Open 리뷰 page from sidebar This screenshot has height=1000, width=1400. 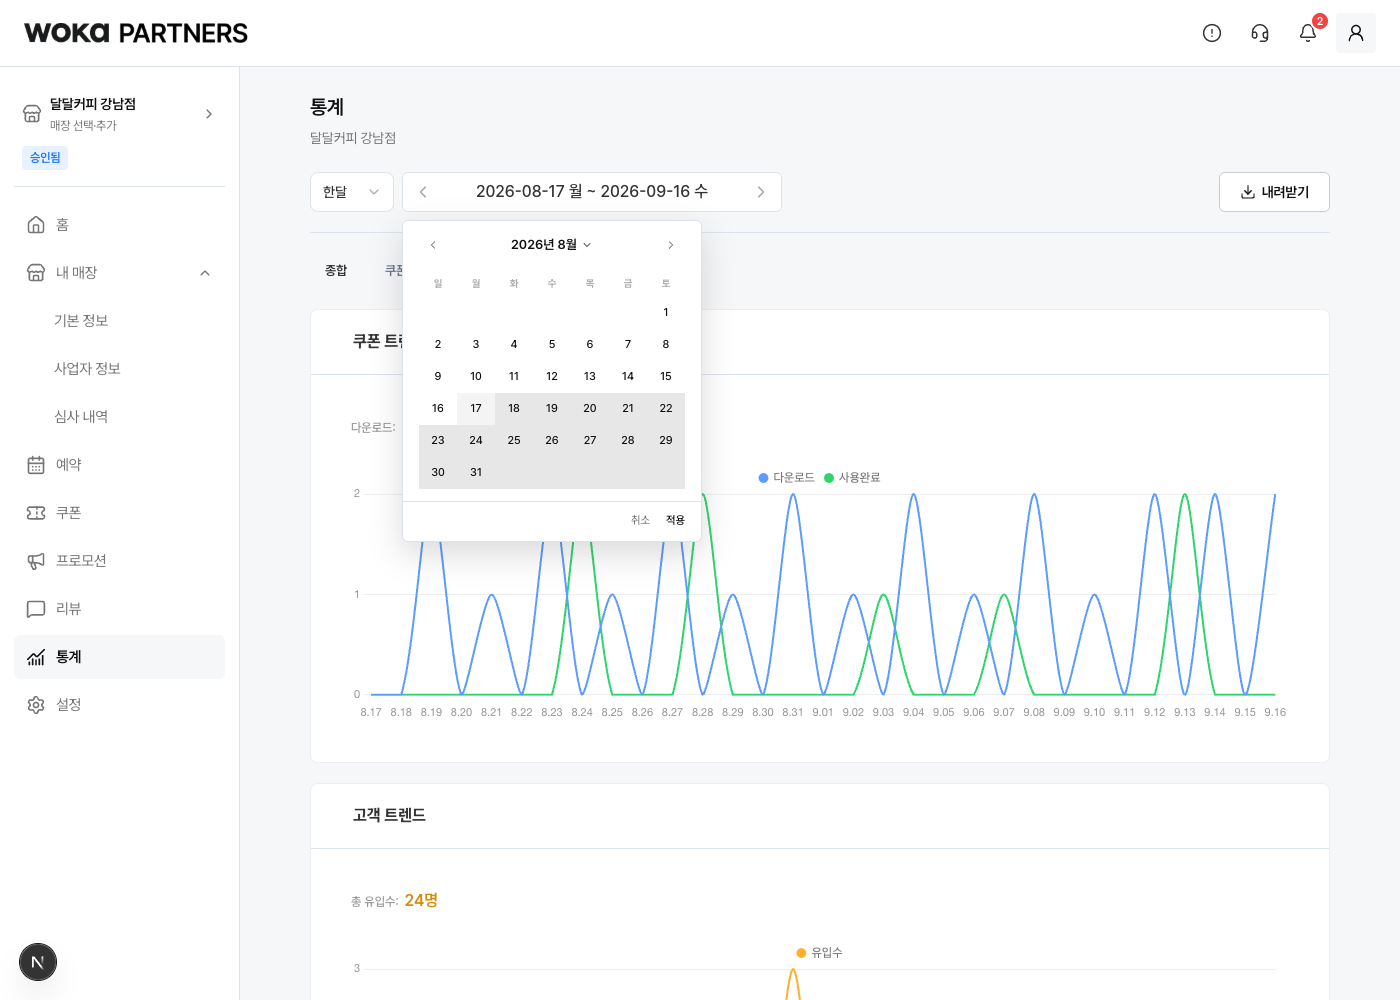[x=120, y=609]
